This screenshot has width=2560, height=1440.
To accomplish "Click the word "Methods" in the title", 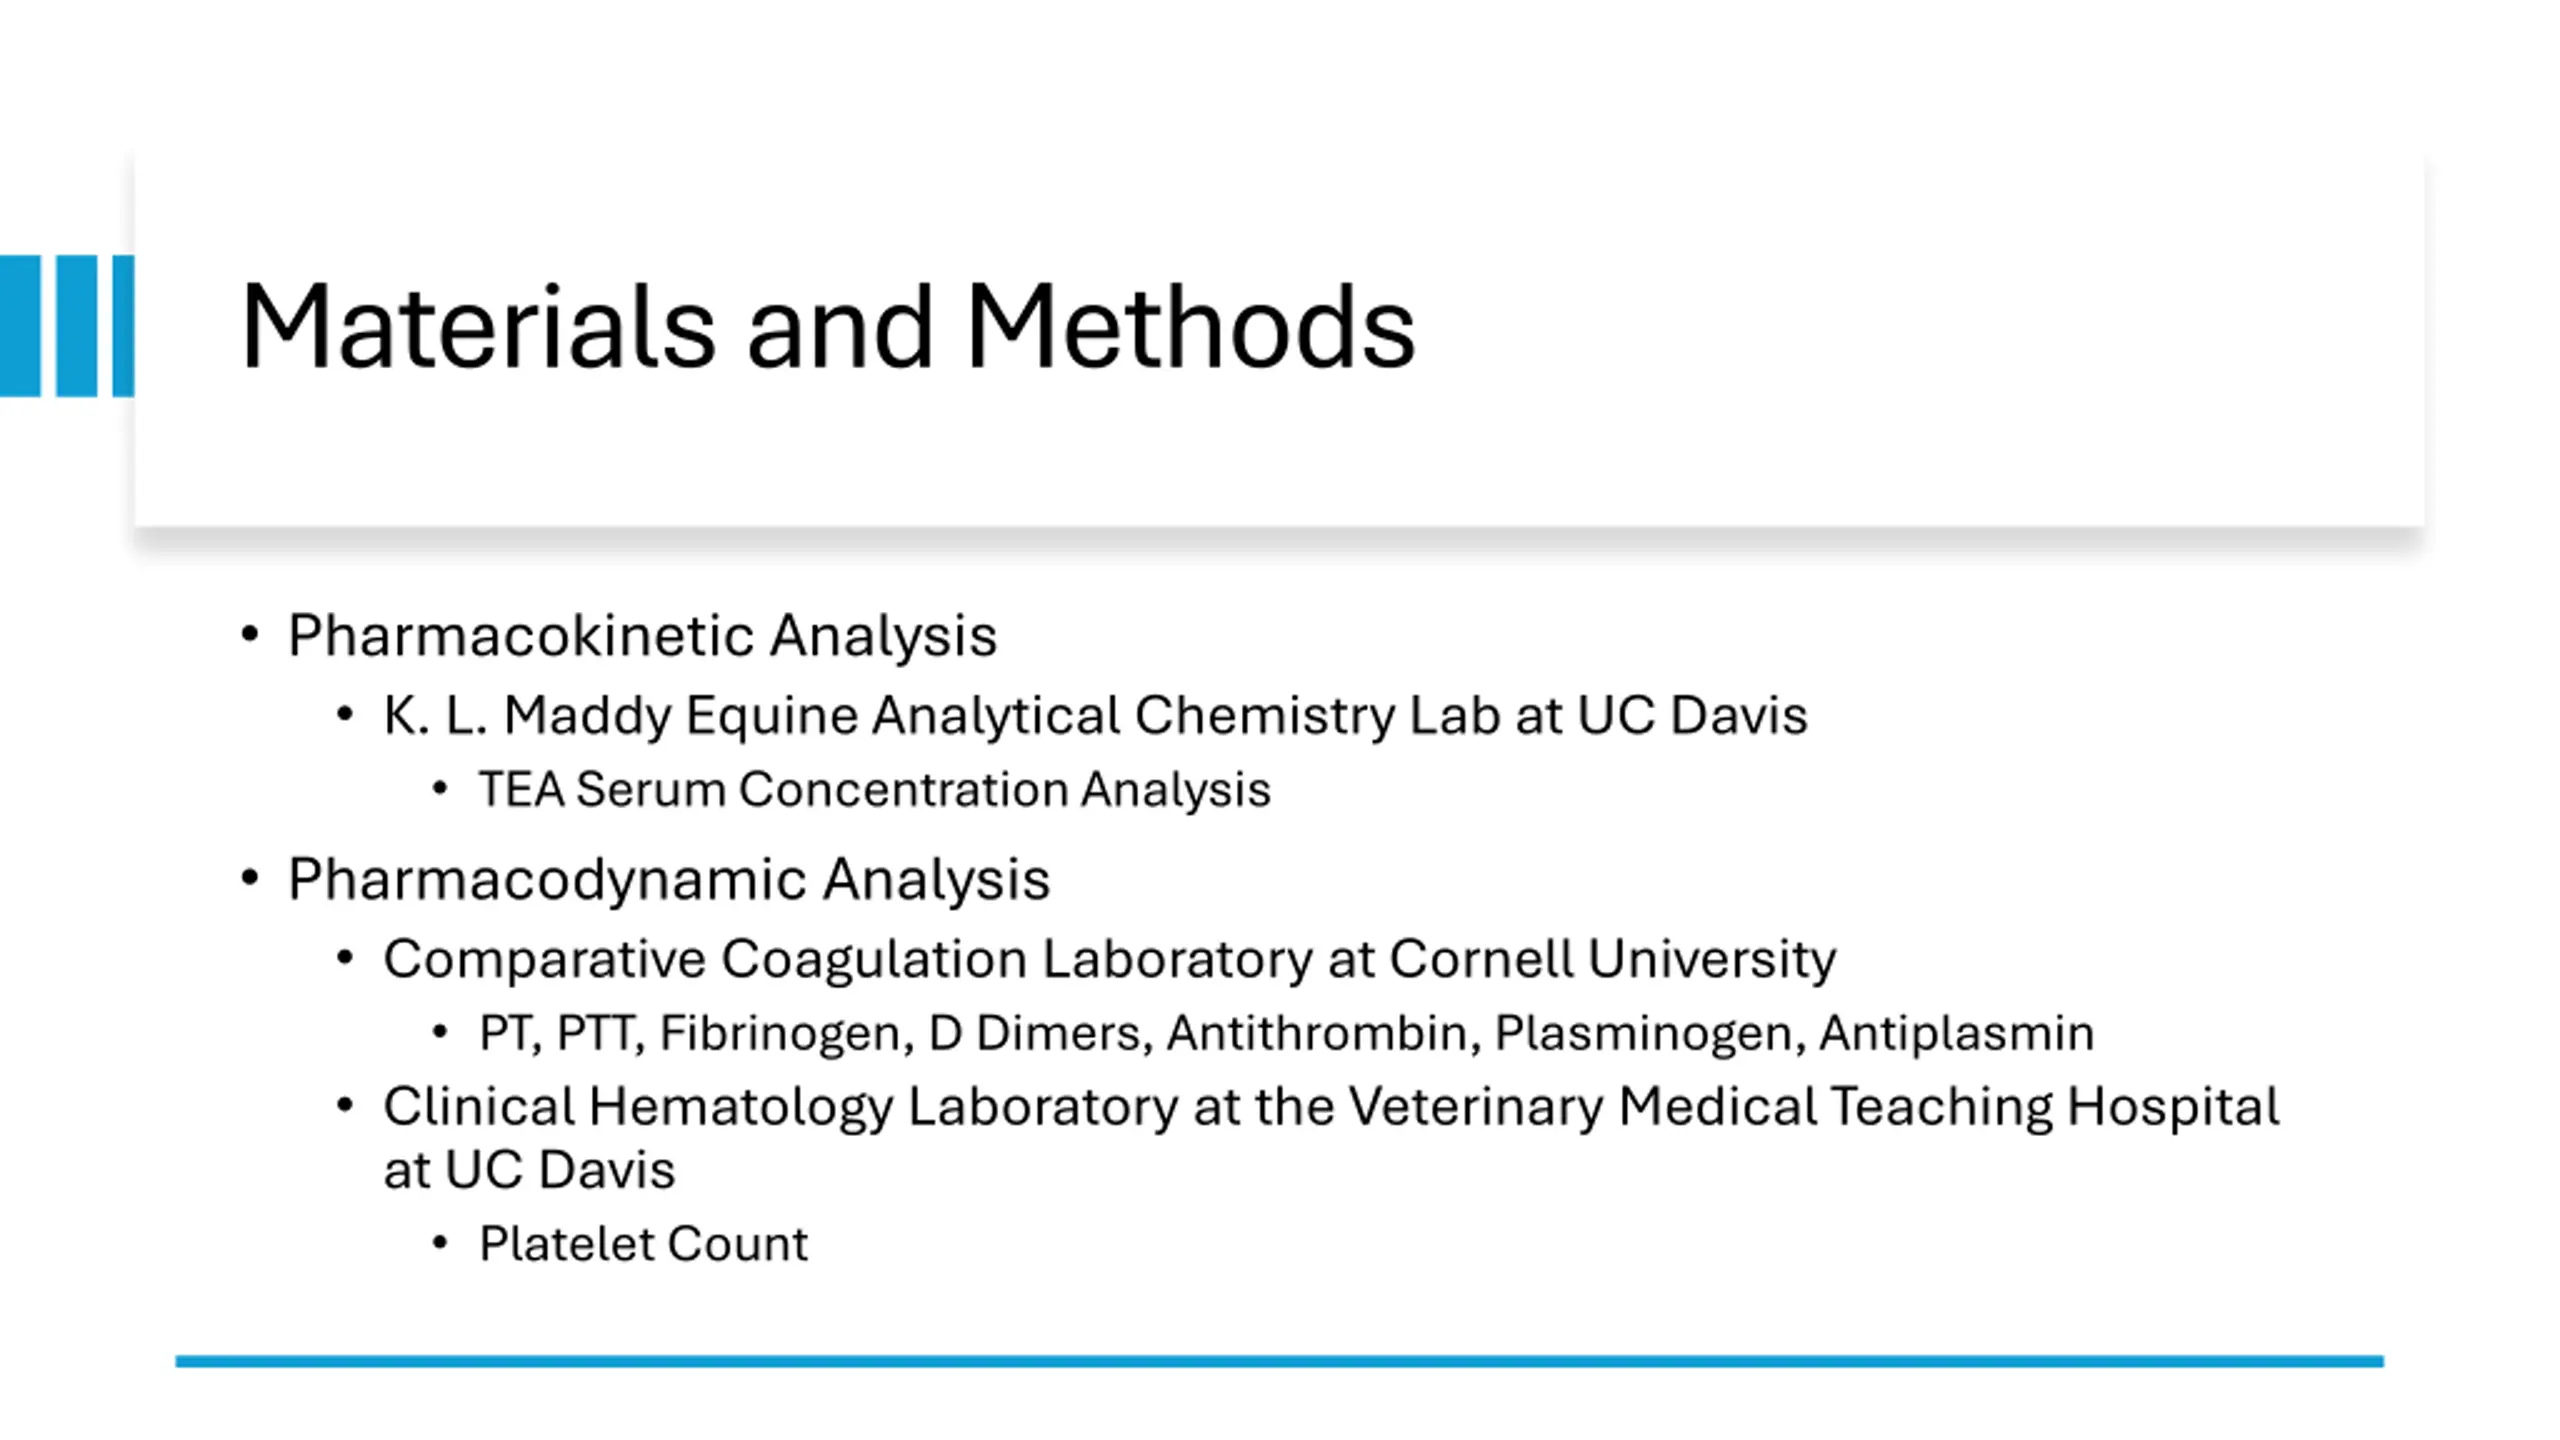I will [x=1190, y=326].
